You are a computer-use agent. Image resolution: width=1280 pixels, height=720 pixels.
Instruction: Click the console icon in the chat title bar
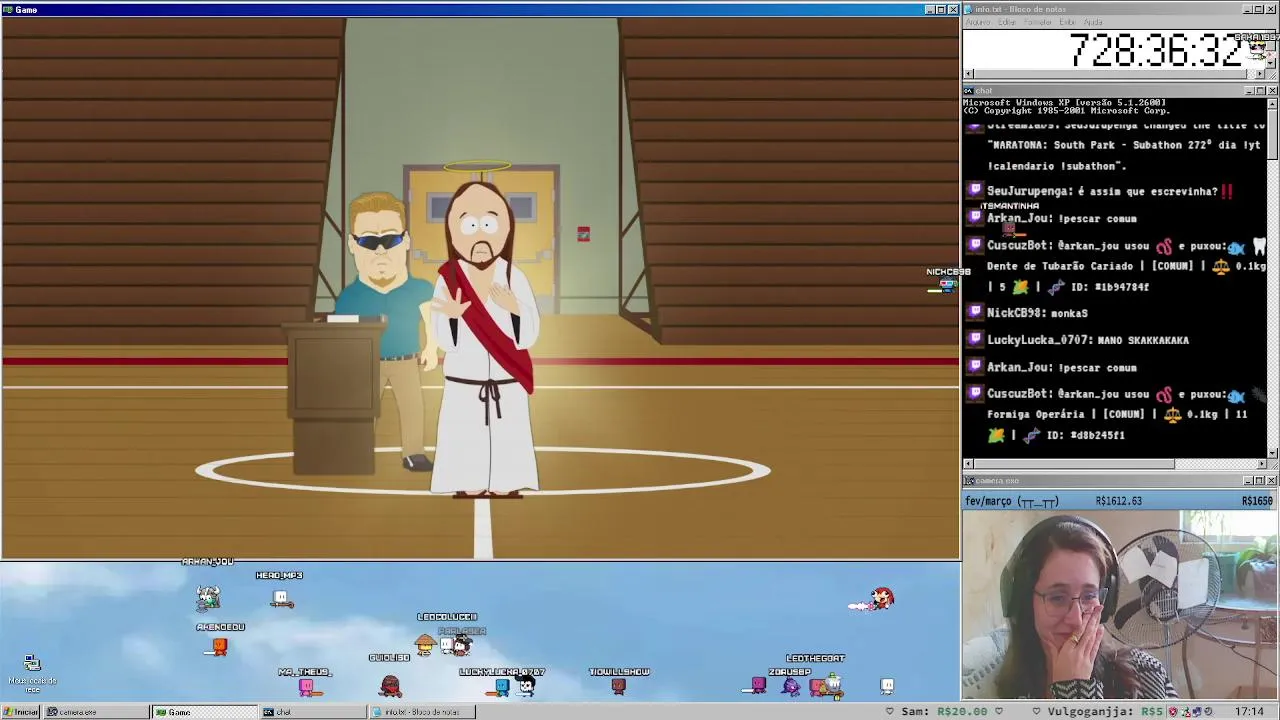point(969,91)
